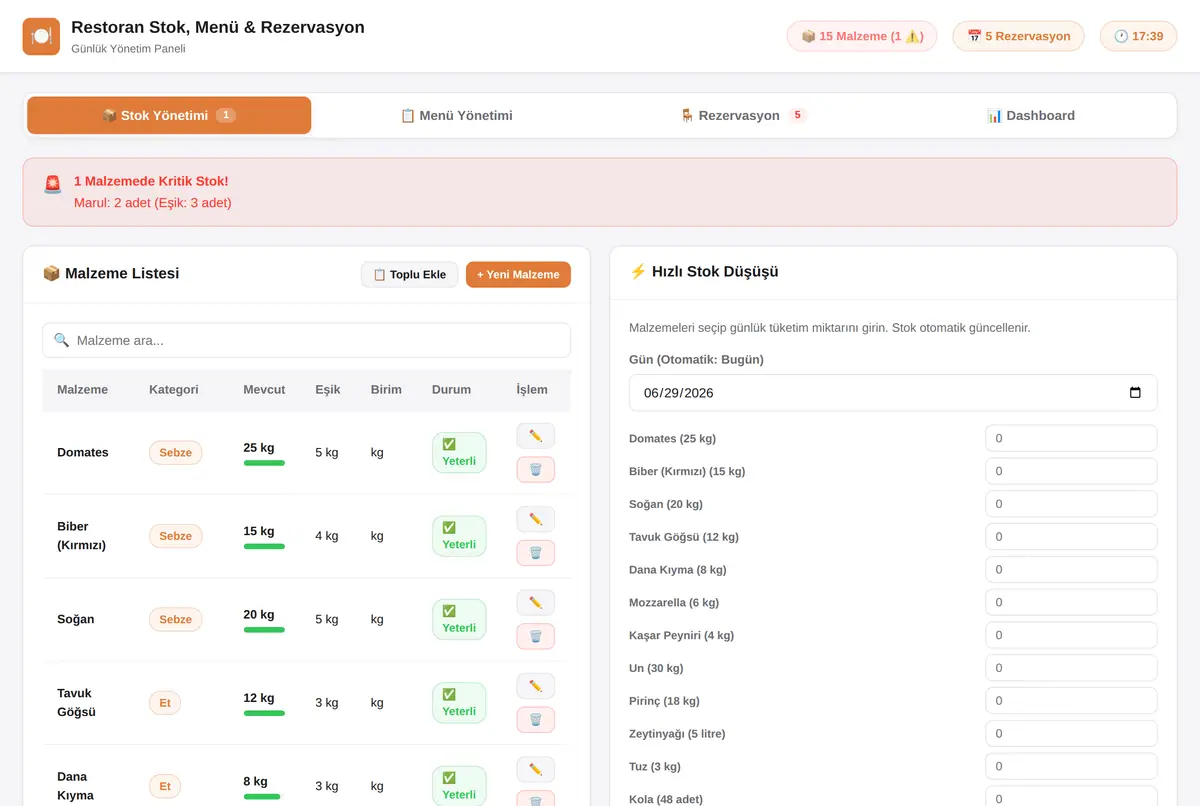Open the Dashboard tab
This screenshot has height=806, width=1200.
pyautogui.click(x=1030, y=115)
